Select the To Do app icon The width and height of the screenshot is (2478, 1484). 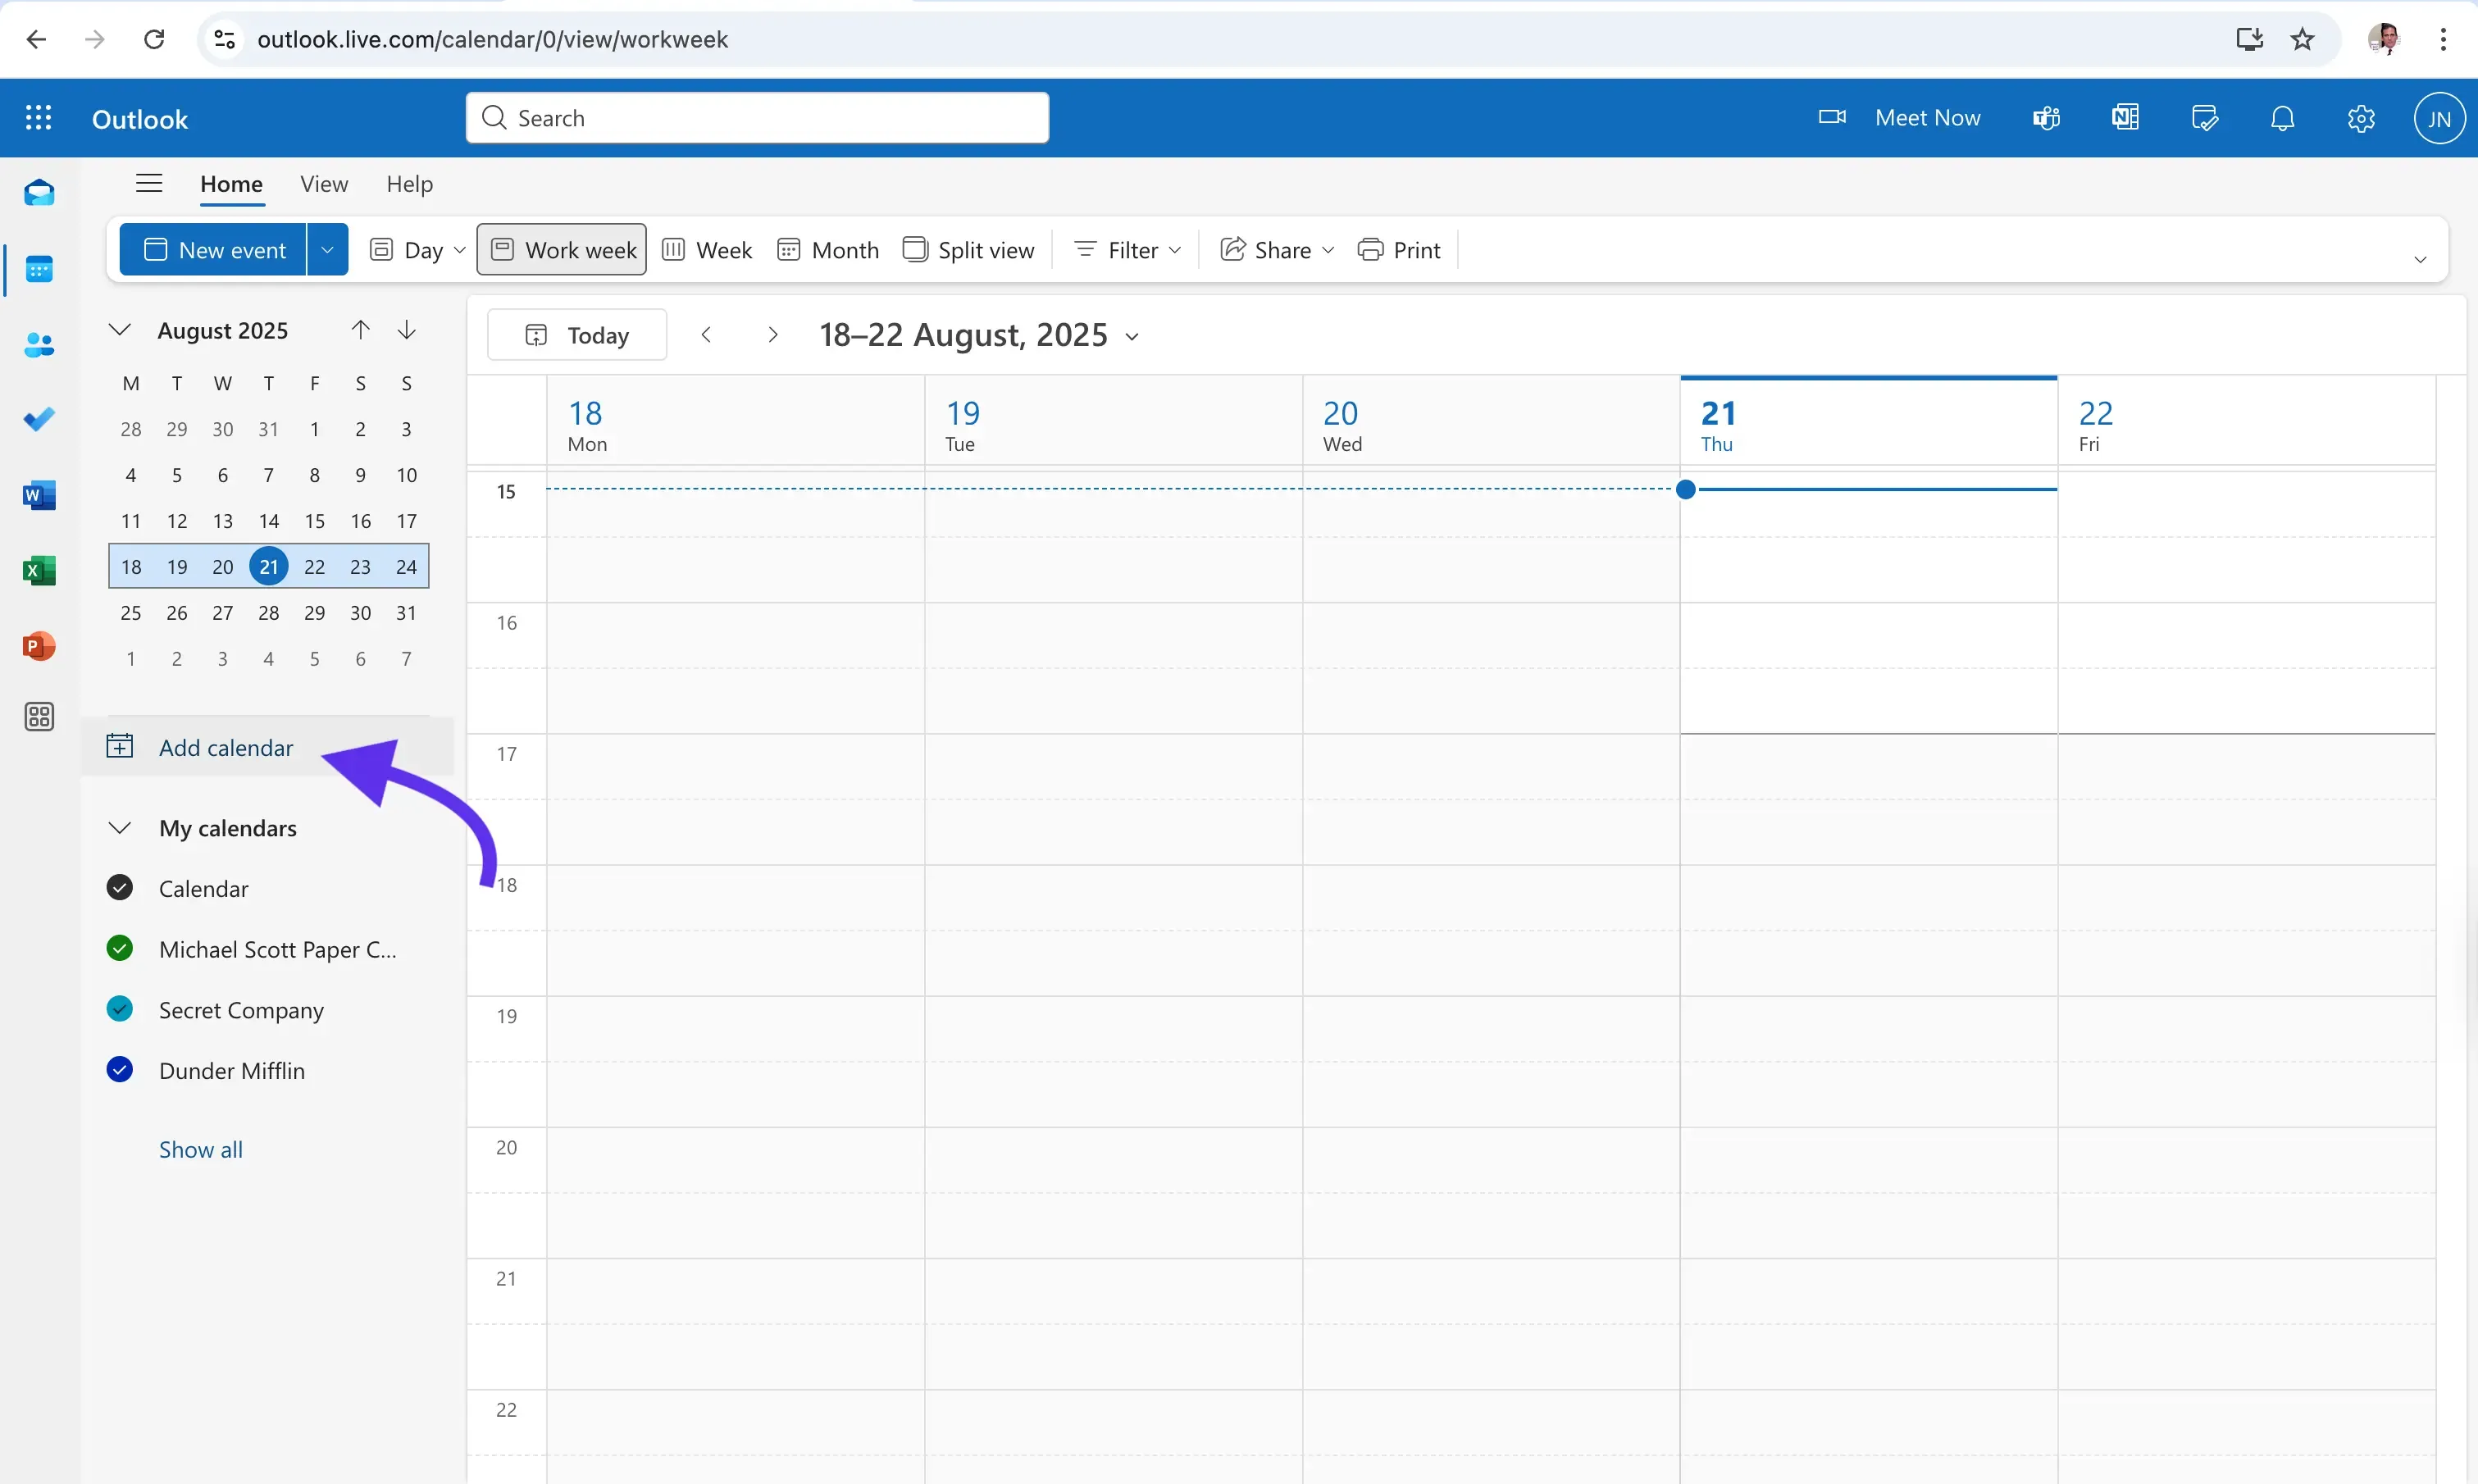[39, 419]
